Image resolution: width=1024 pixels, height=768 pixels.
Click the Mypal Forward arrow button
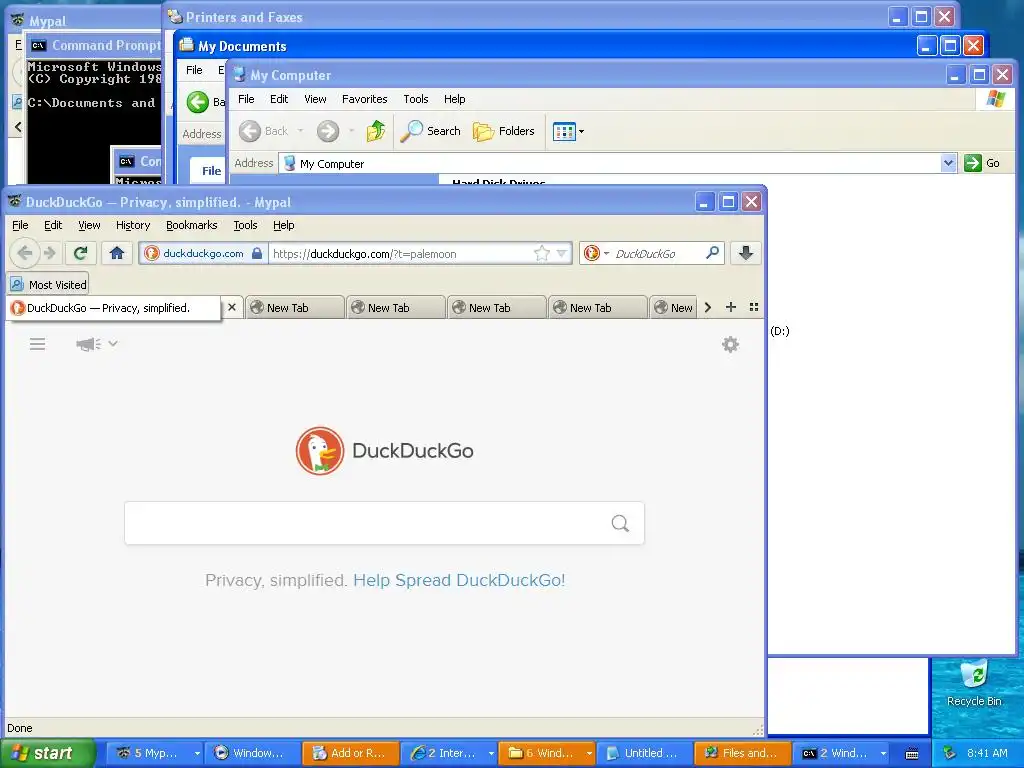click(x=50, y=253)
